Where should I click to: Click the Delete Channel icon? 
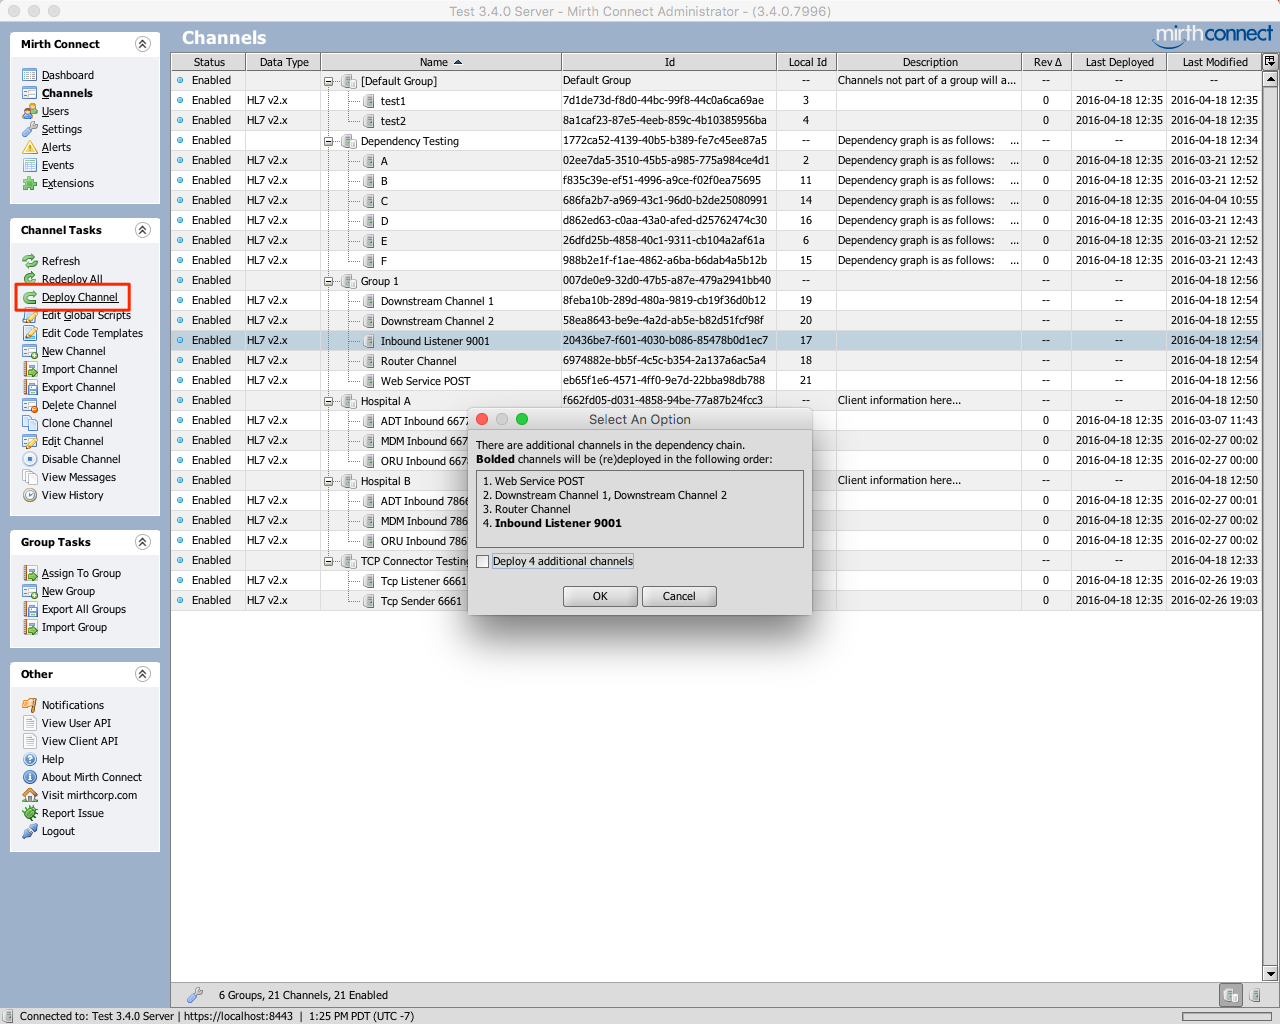[x=30, y=405]
